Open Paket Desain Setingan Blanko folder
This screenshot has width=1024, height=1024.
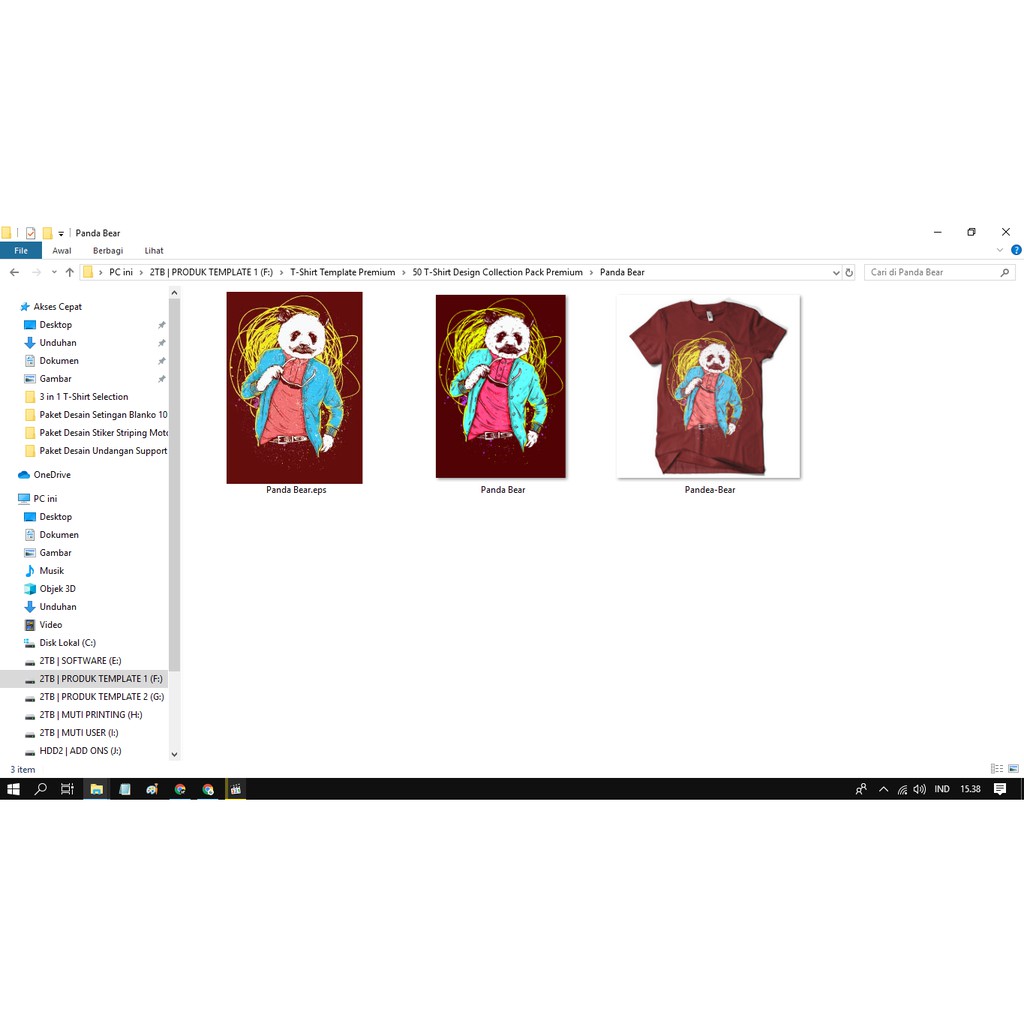tap(103, 415)
